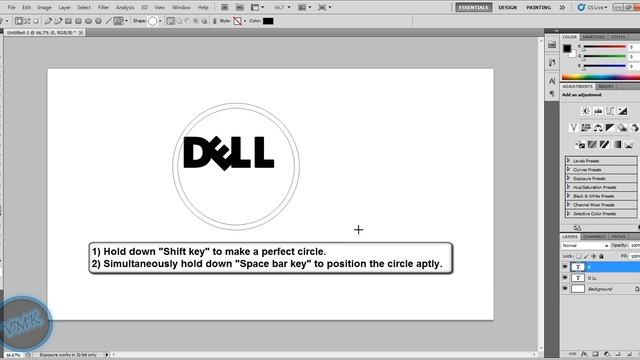
Task: Open the Image menu
Action: coord(44,7)
